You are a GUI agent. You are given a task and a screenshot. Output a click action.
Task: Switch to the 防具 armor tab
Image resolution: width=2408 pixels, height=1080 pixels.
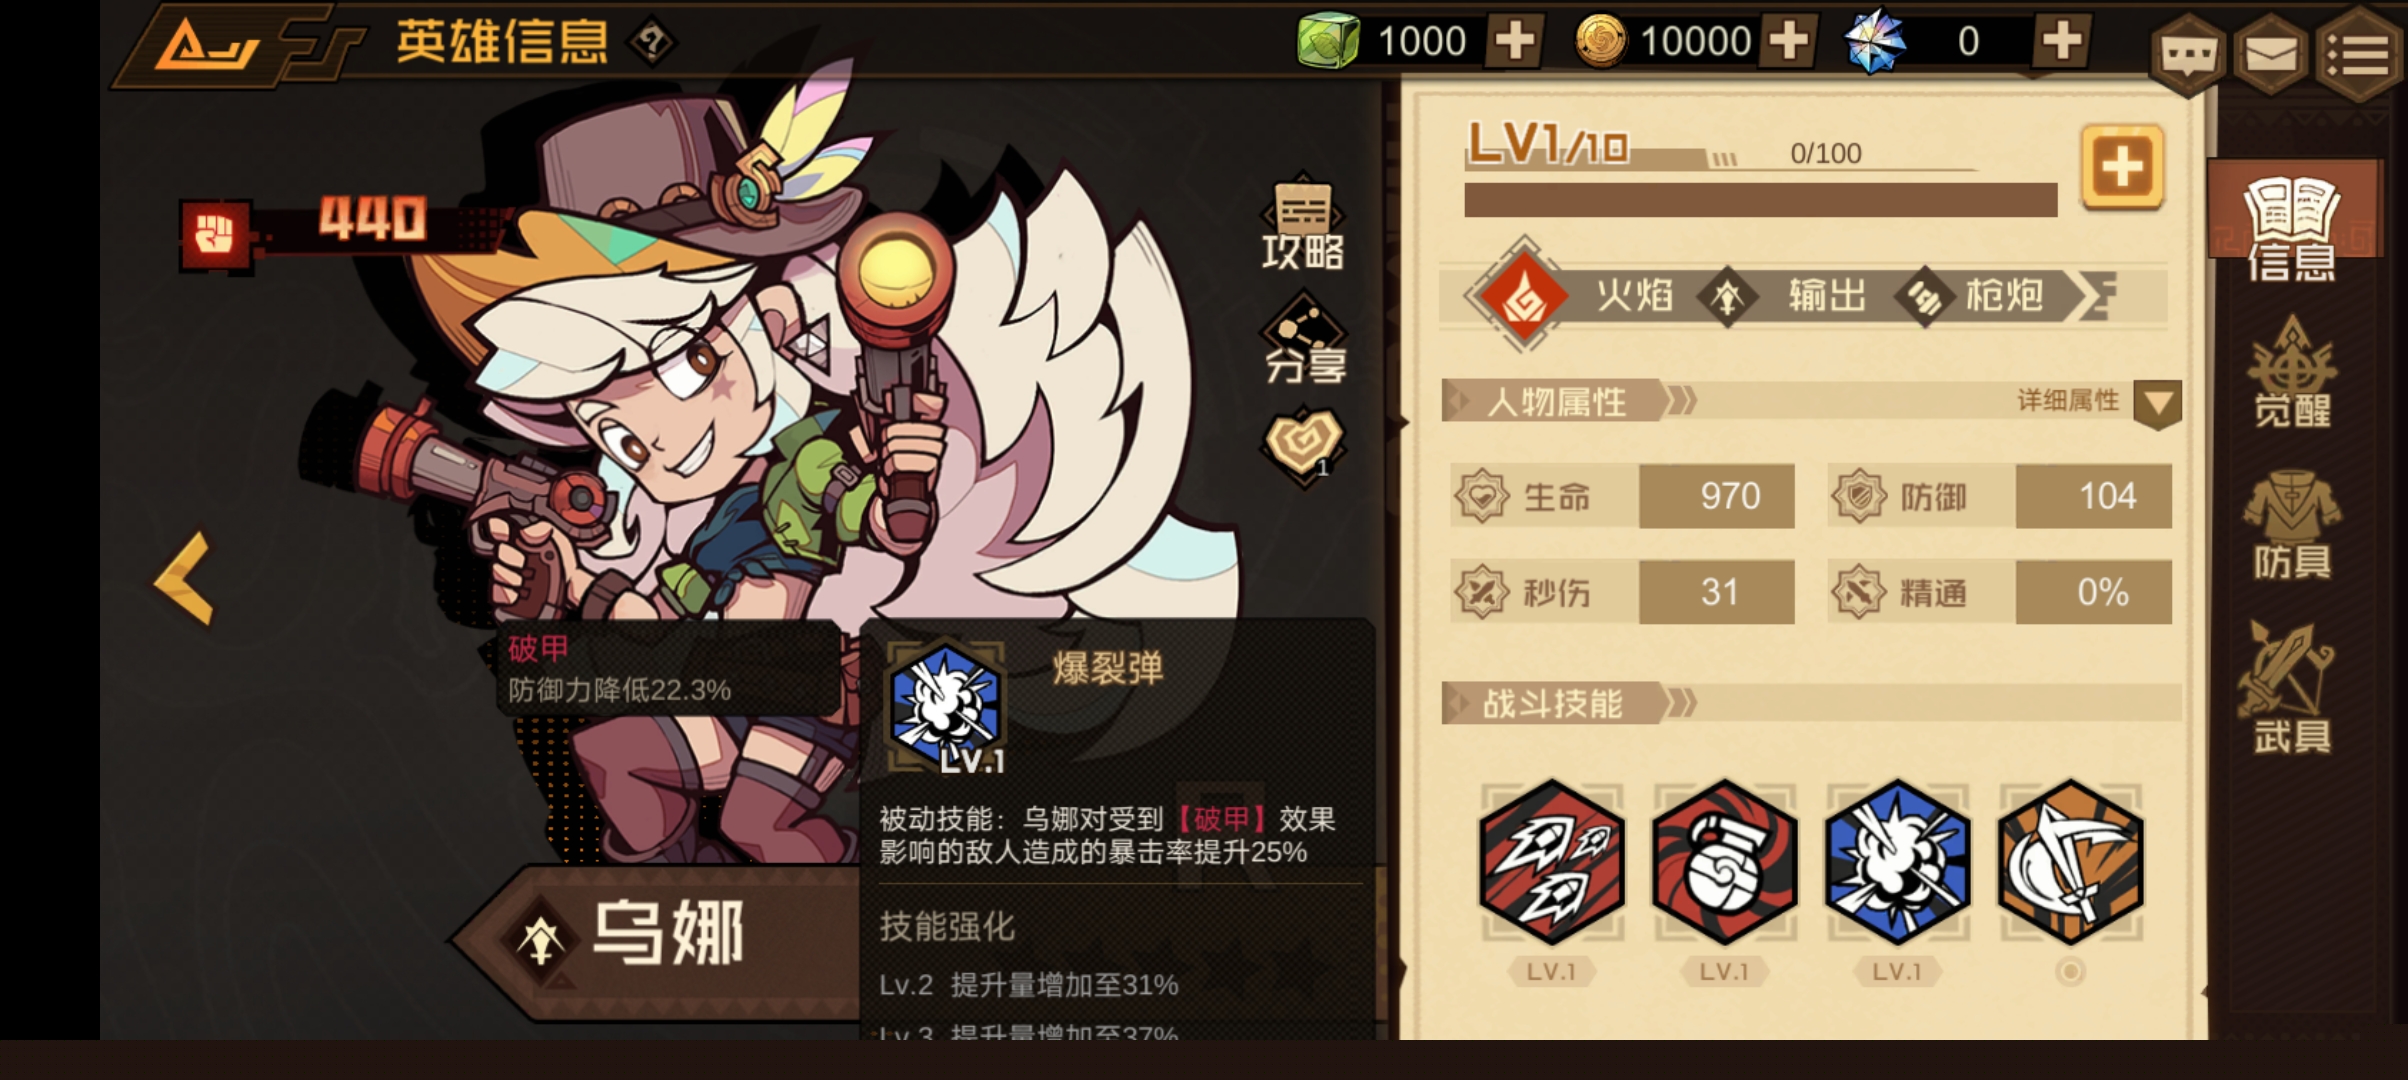point(2292,526)
